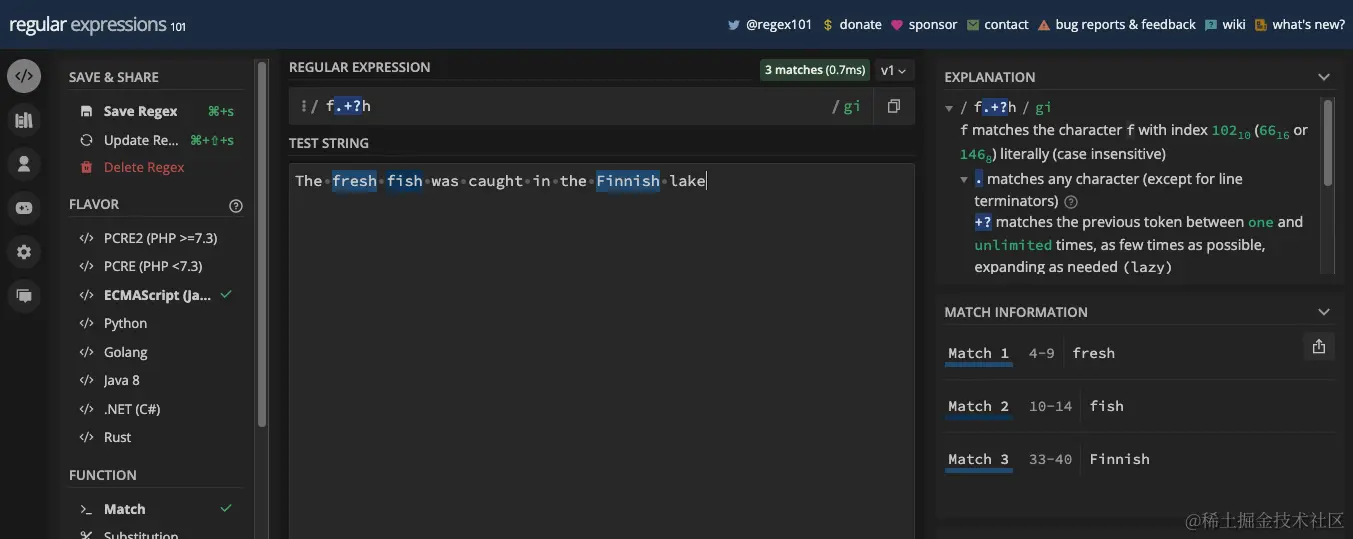Click the flavor help question mark icon

coord(236,206)
